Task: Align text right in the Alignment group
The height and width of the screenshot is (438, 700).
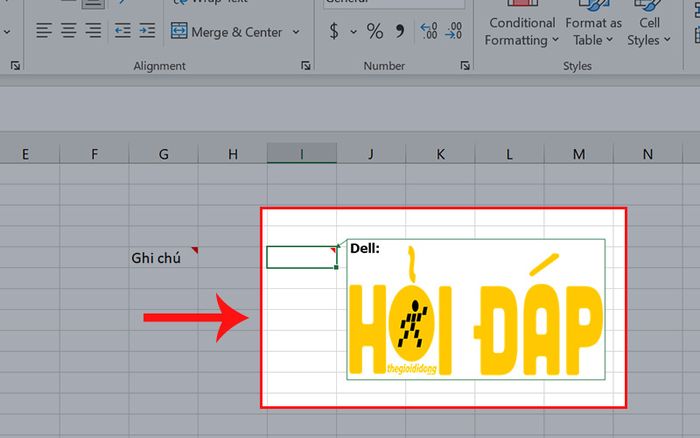Action: (93, 31)
